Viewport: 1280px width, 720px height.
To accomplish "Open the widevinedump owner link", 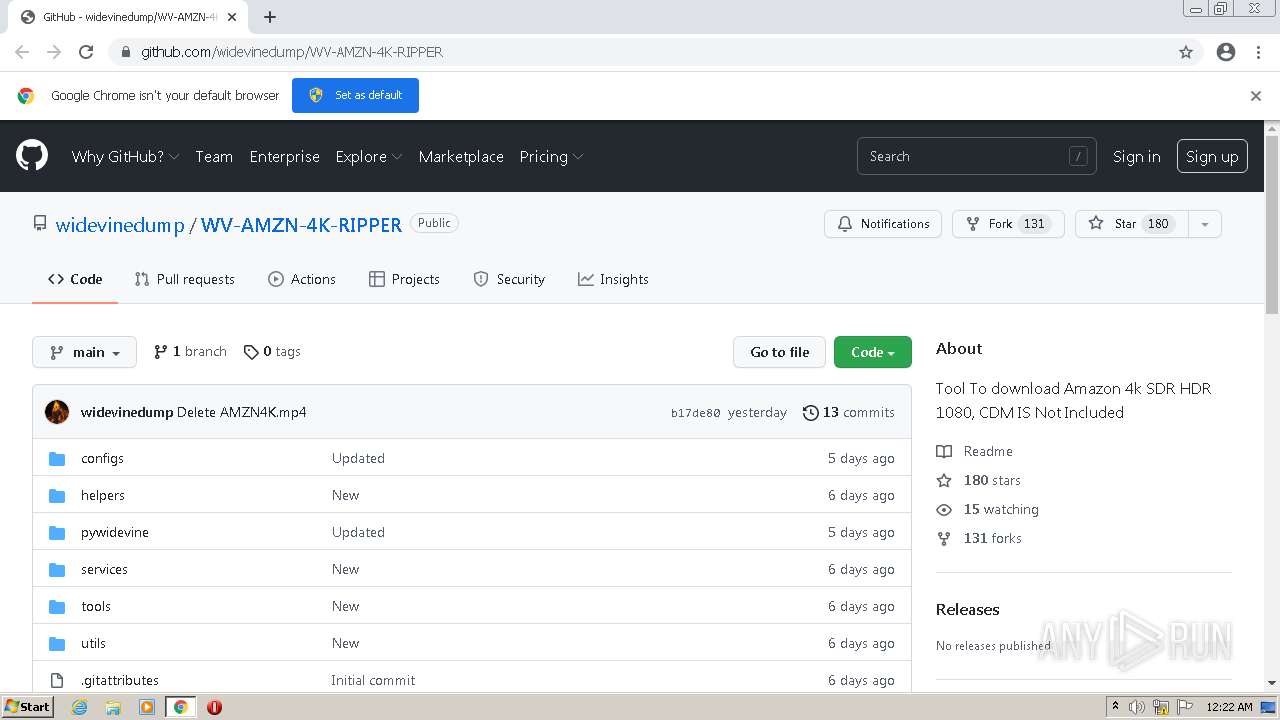I will click(x=120, y=225).
